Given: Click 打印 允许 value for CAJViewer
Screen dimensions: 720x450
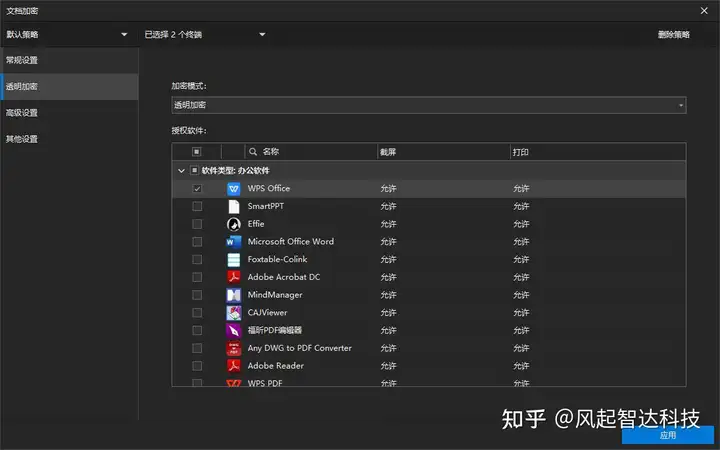Looking at the screenshot, I should click(x=521, y=313).
